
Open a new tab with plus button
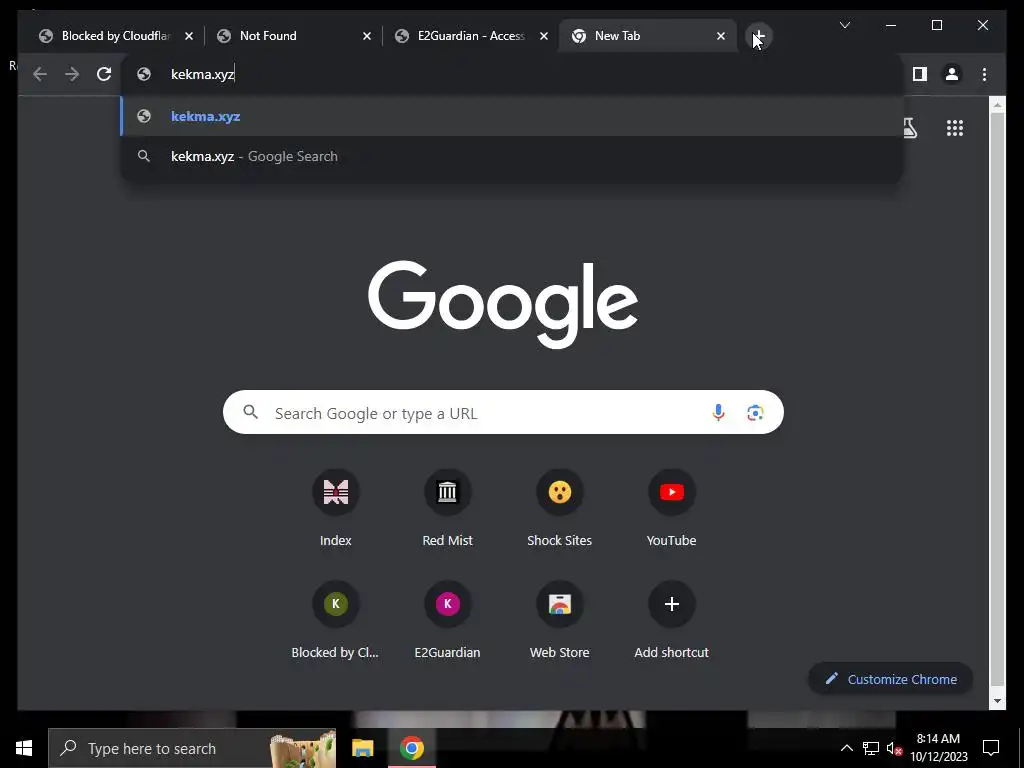tap(758, 36)
